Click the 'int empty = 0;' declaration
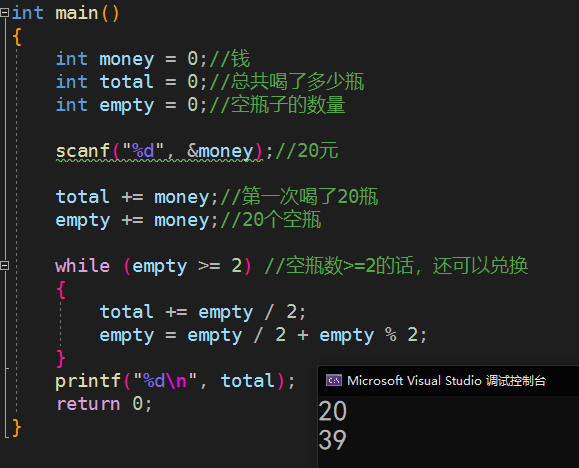This screenshot has width=579, height=468. (x=131, y=105)
